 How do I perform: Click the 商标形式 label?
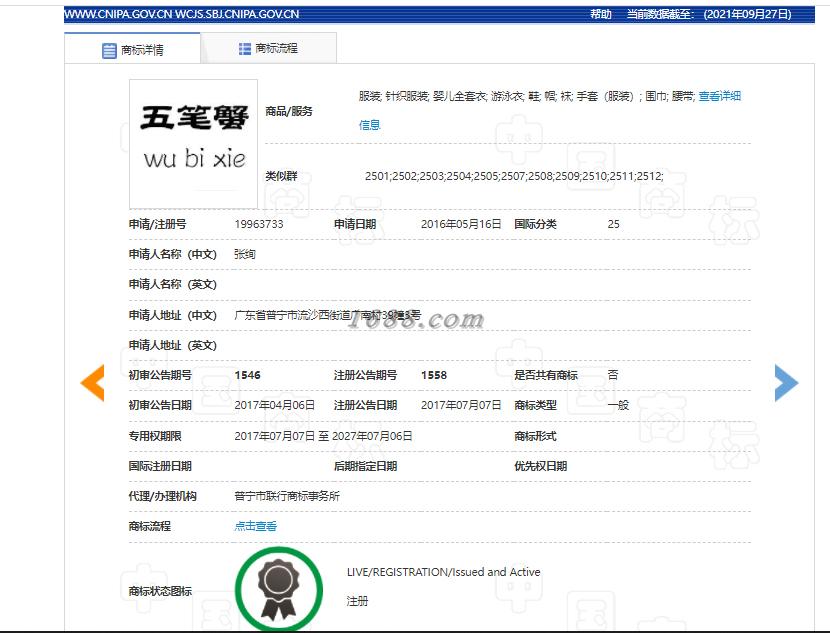pyautogui.click(x=535, y=436)
